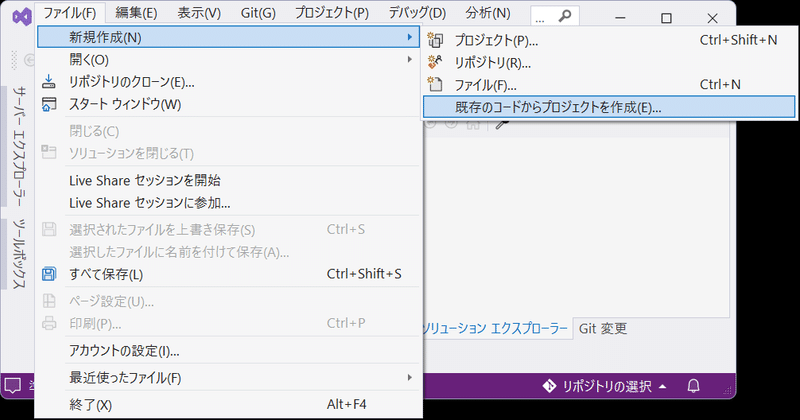
Task: Select 新規作成(N) submenu entry
Action: pyautogui.click(x=228, y=37)
